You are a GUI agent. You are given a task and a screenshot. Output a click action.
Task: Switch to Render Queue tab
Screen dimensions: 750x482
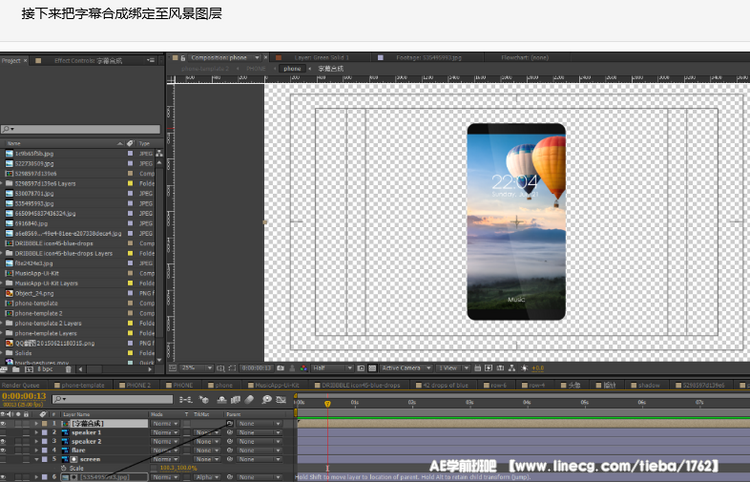point(20,385)
